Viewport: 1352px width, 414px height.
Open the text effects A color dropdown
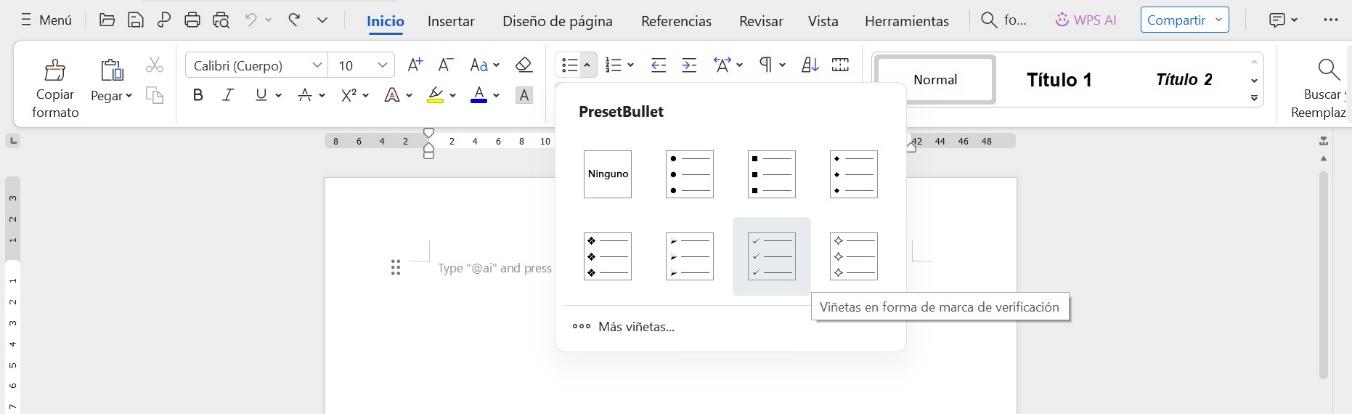click(x=409, y=96)
